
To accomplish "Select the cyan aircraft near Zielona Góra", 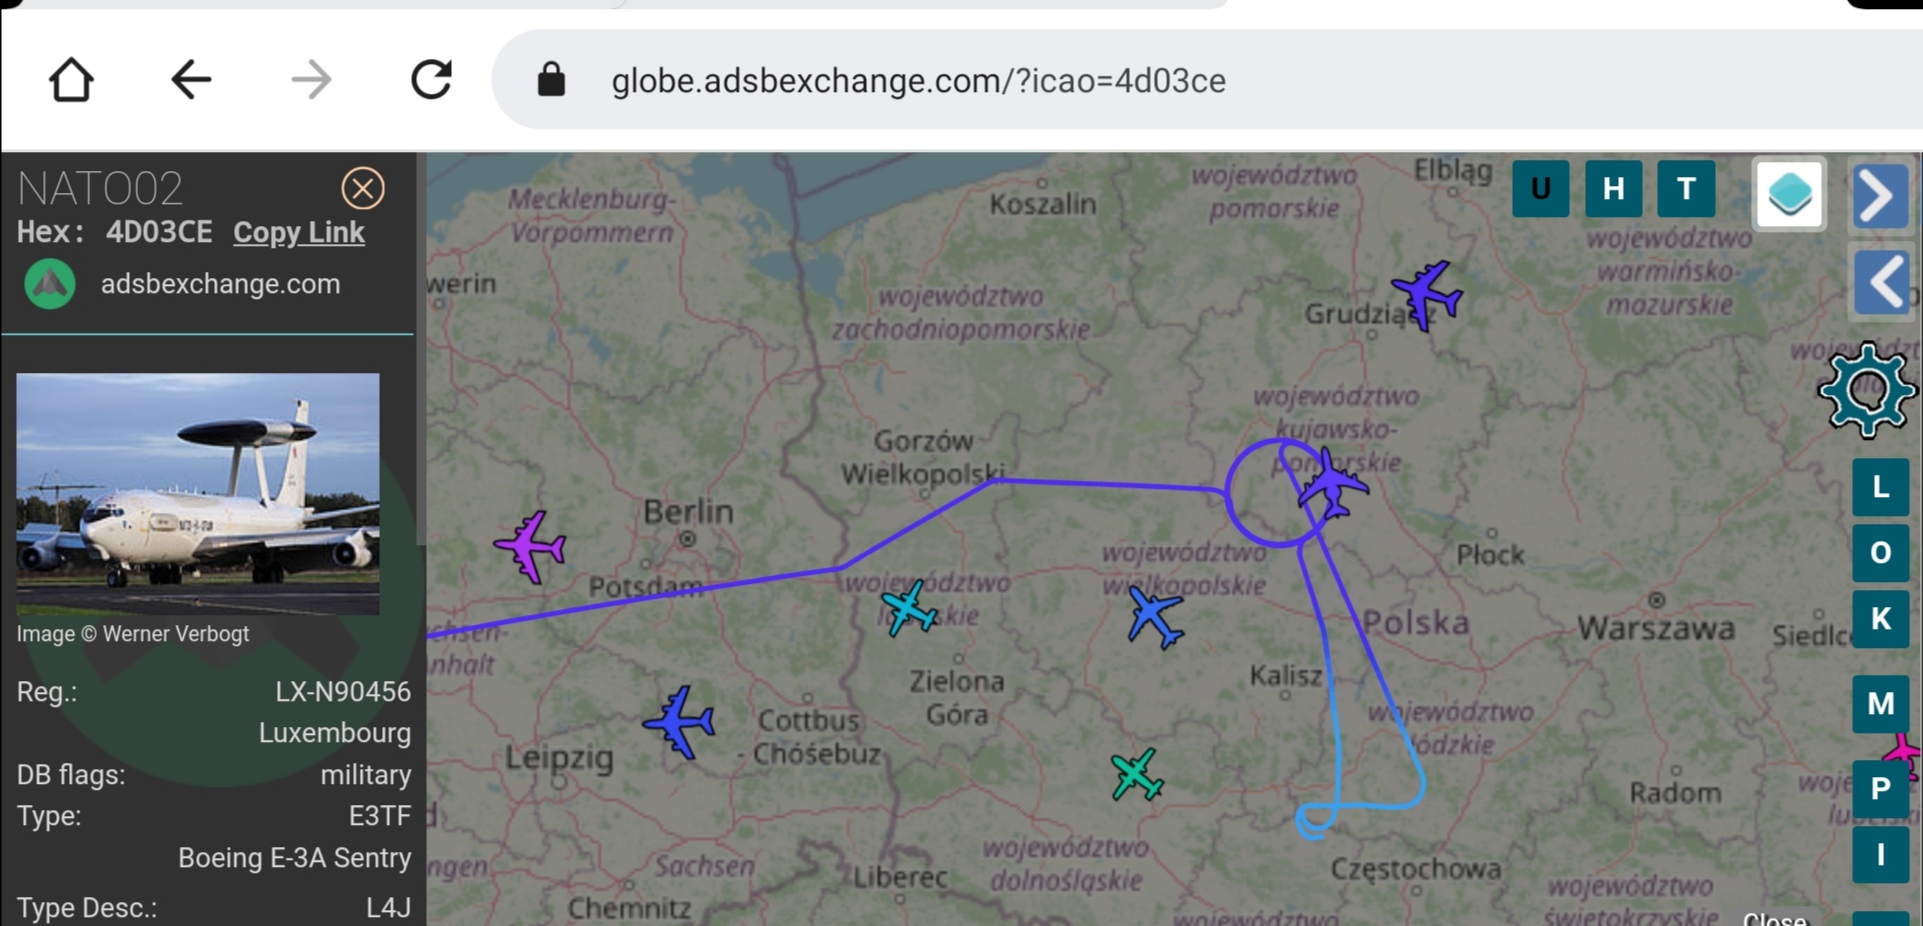I will pyautogui.click(x=909, y=608).
